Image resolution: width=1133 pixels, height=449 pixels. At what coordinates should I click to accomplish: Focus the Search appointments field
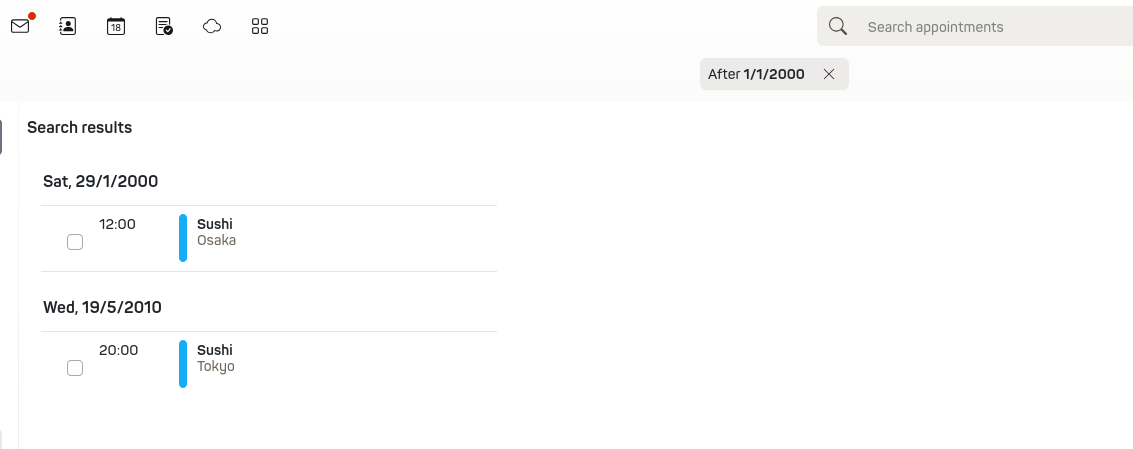990,27
